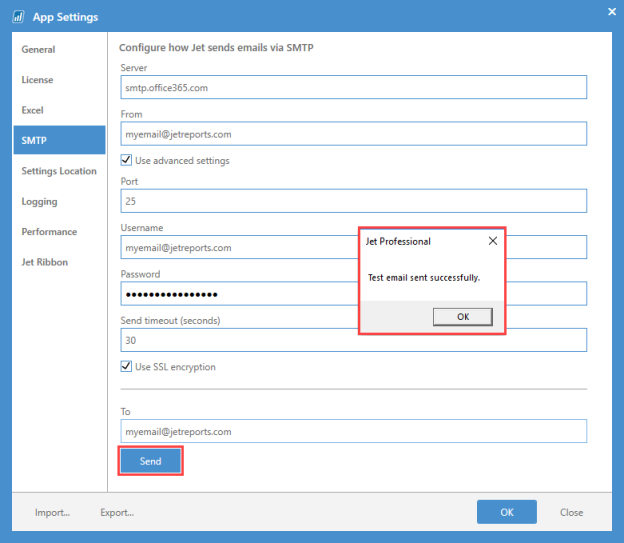Go to Settings Location tab
The image size is (624, 543).
click(x=59, y=171)
